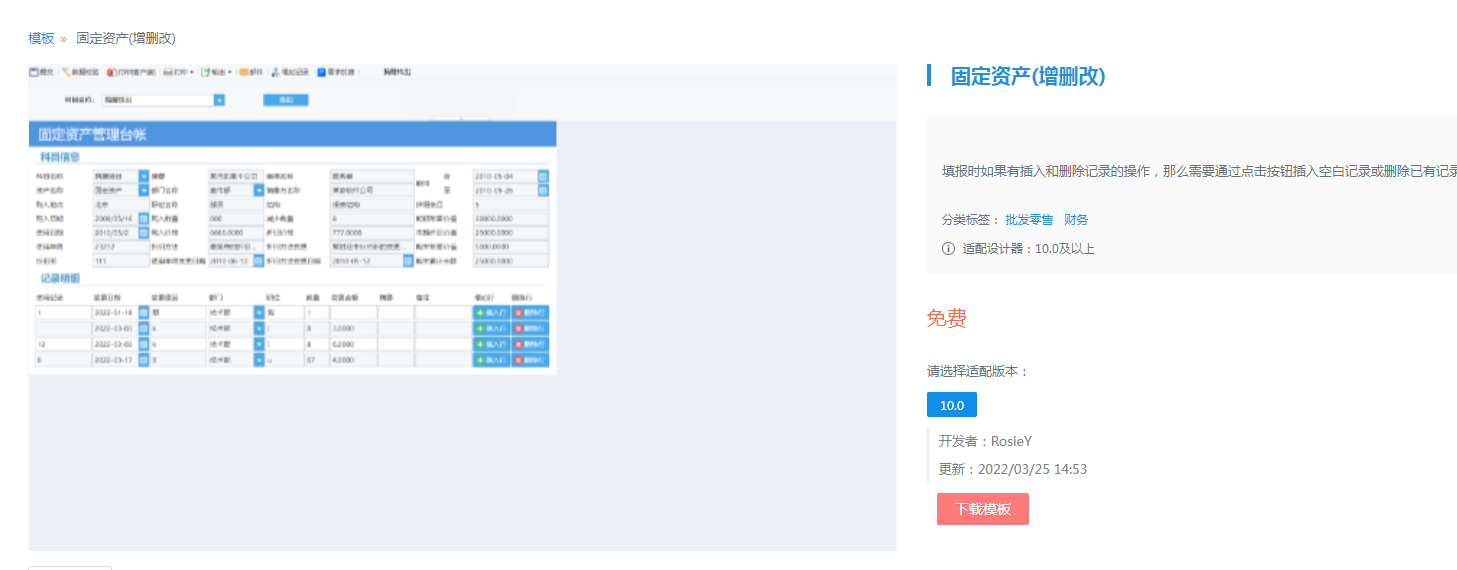This screenshot has width=1457, height=570.
Task: Click the 邮件 email icon in toolbar
Action: (244, 72)
